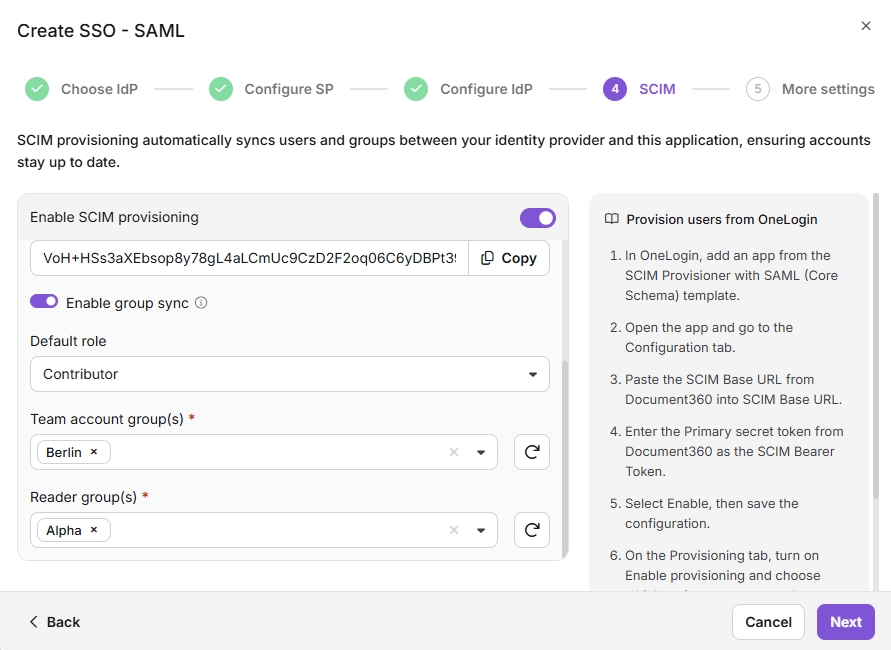This screenshot has height=650, width=891.
Task: Close the Create SSO dialog
Action: [x=865, y=26]
